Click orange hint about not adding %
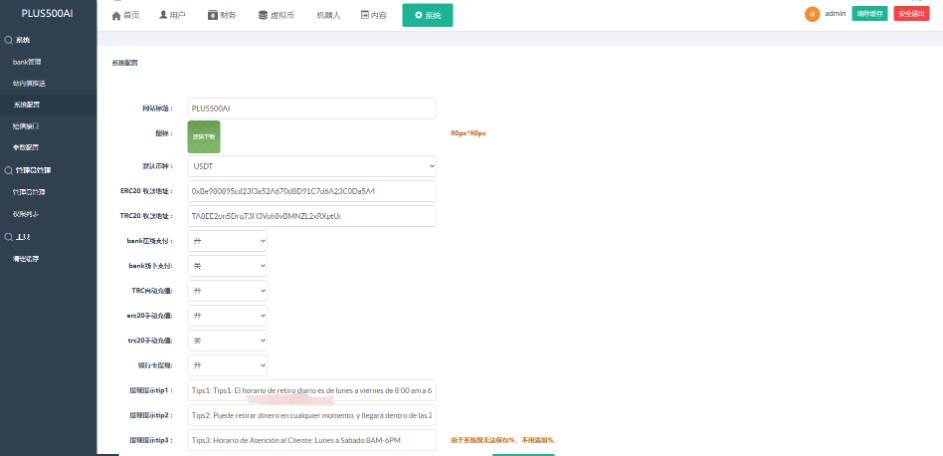Screen dimensions: 943x456 (503, 440)
